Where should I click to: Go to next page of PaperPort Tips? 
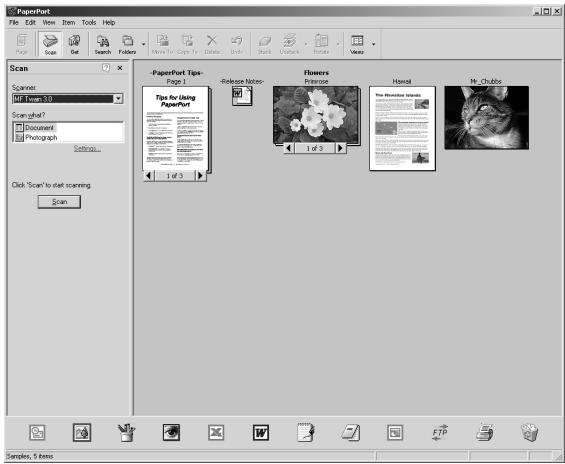coord(200,176)
